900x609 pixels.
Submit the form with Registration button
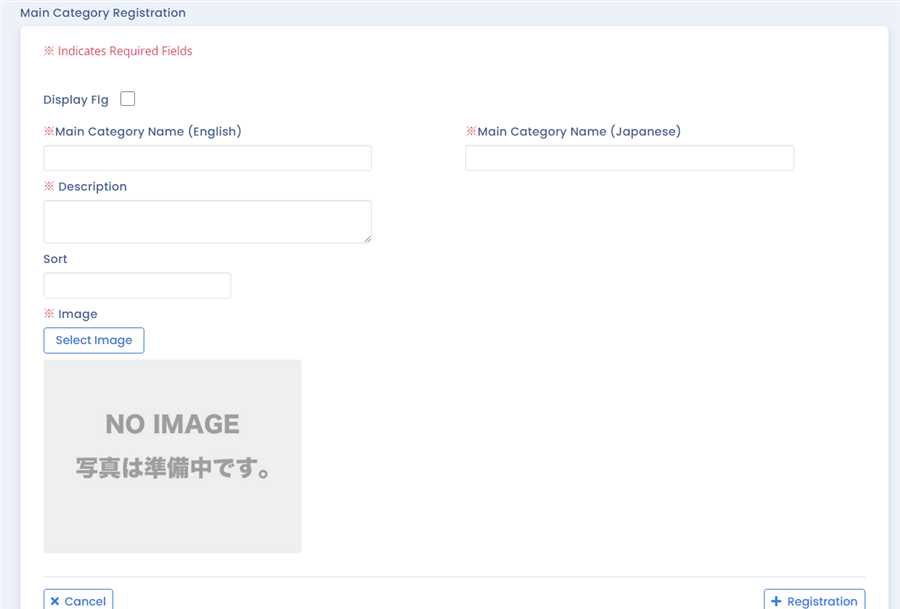point(814,600)
